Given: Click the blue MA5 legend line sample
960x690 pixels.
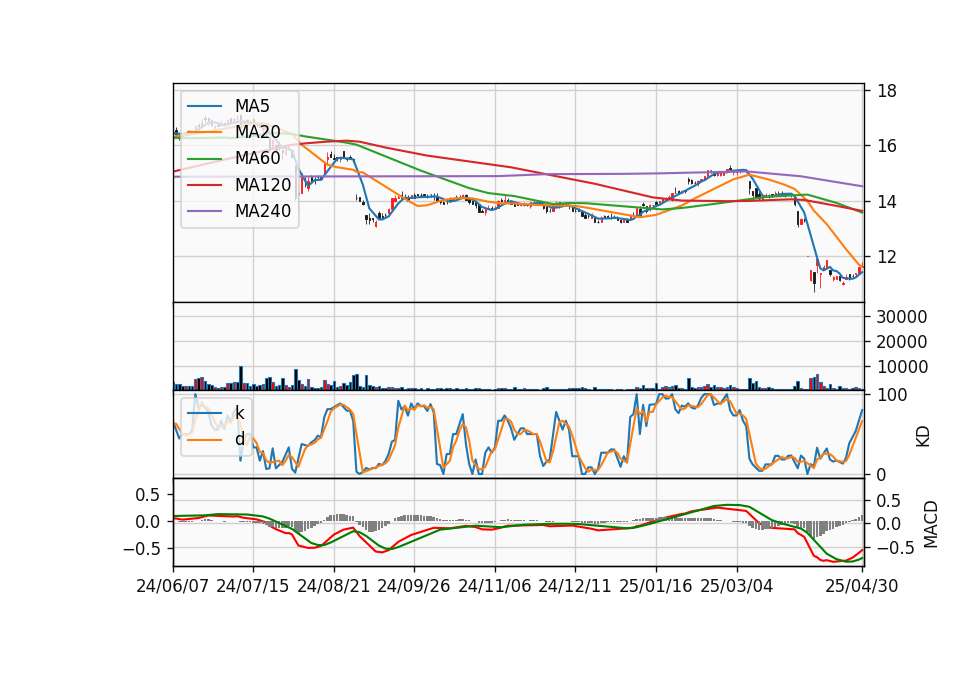Looking at the screenshot, I should (204, 106).
